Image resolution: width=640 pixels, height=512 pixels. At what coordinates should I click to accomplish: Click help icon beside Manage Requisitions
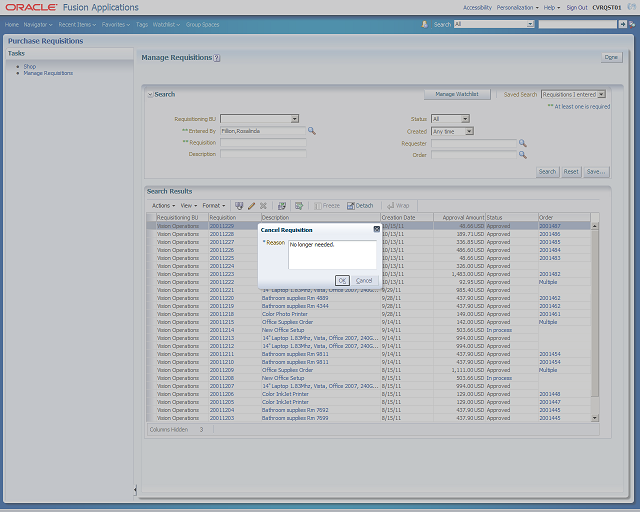pos(217,58)
